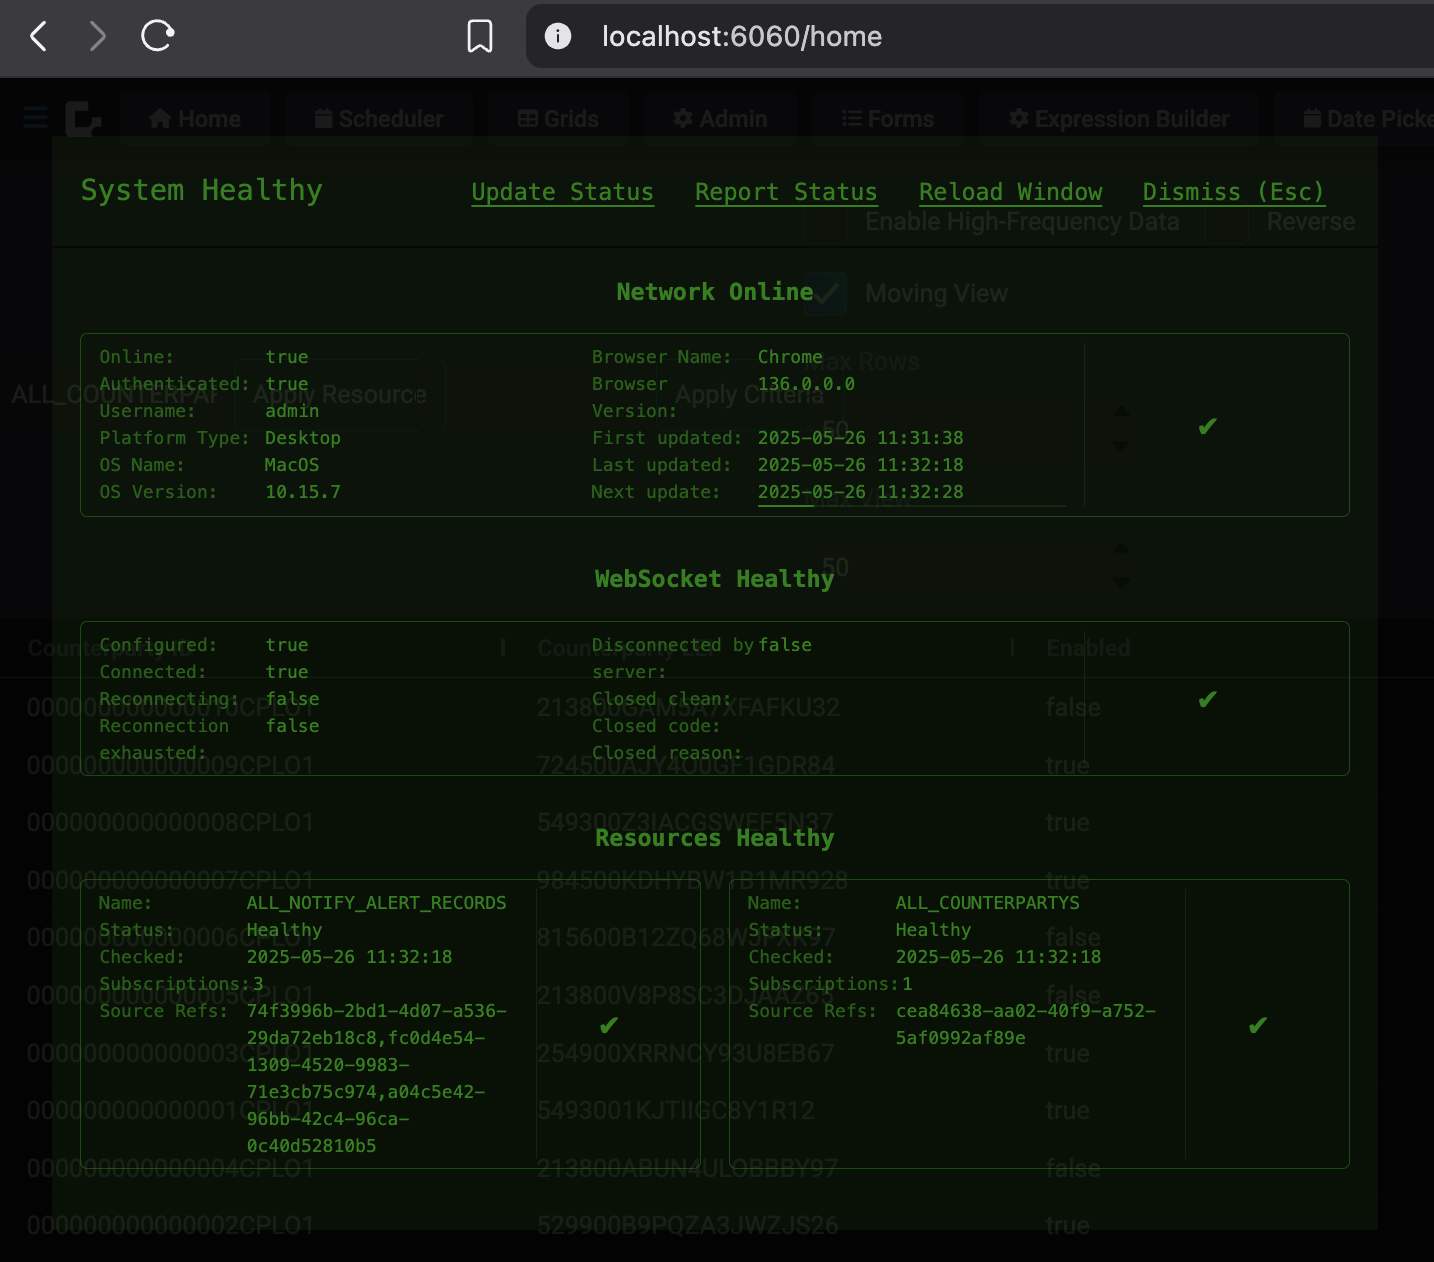This screenshot has width=1434, height=1262.
Task: Click WebSocket Healthy heading
Action: [x=715, y=579]
